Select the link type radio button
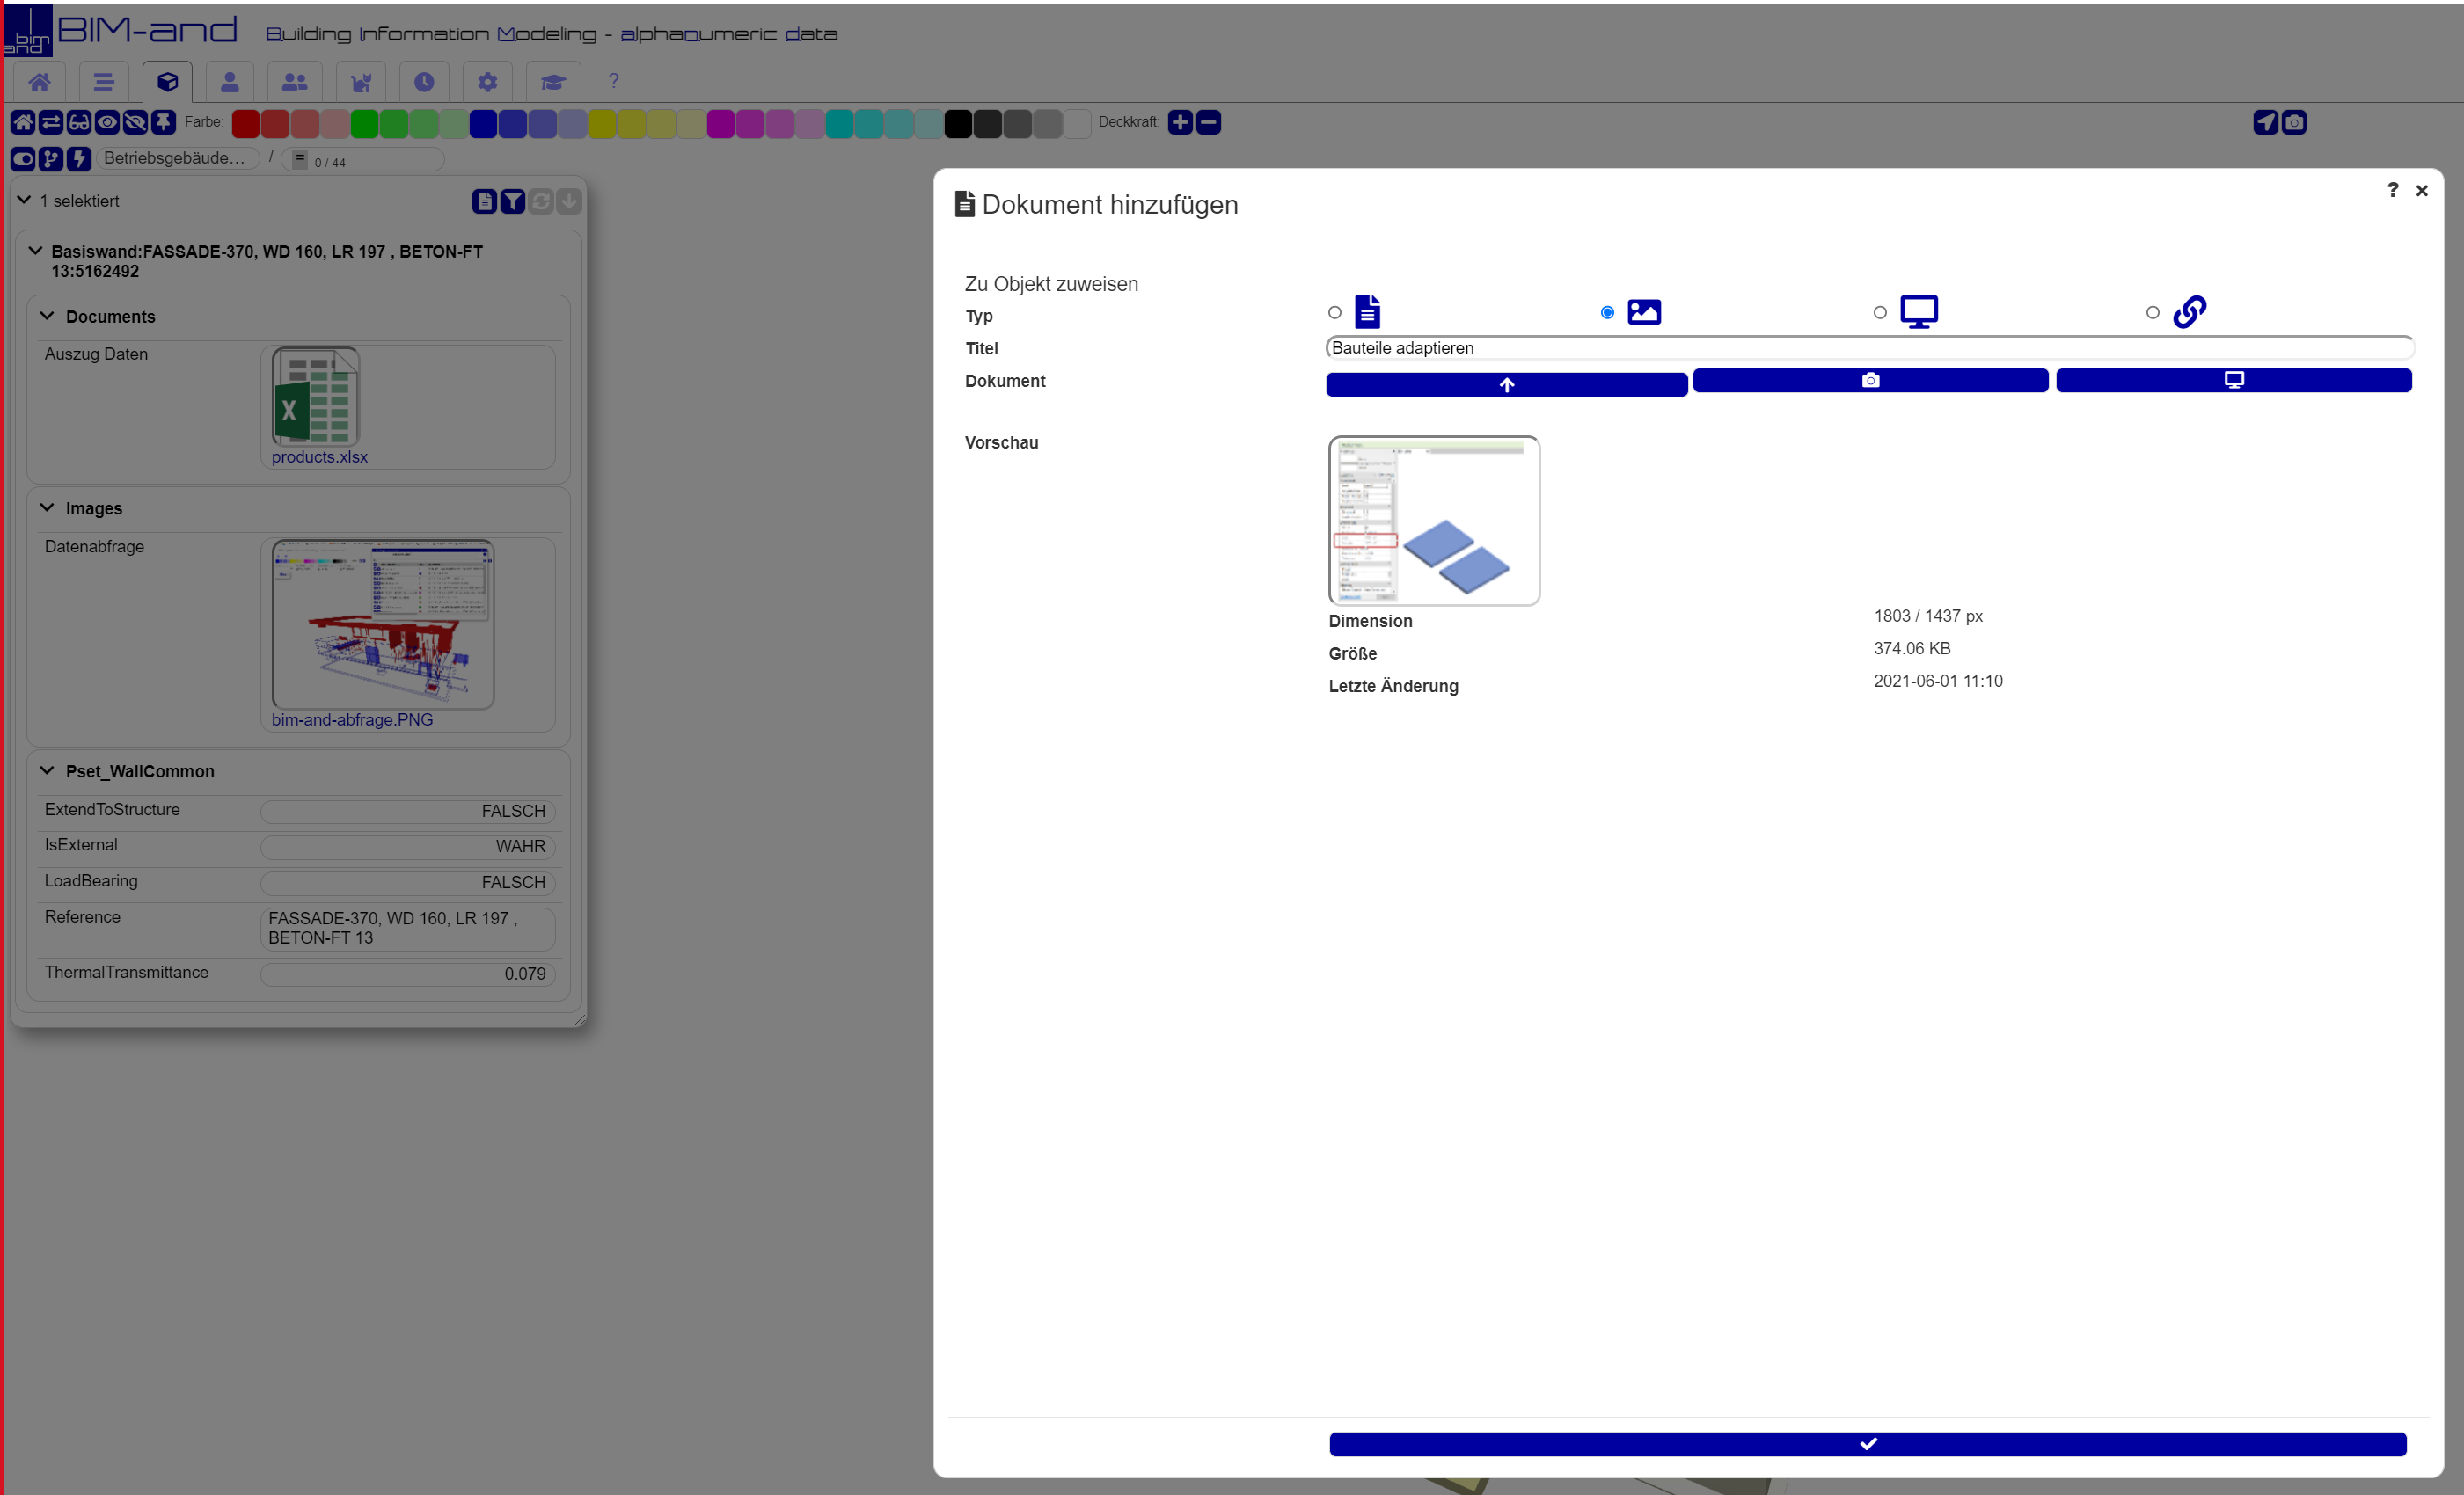The width and height of the screenshot is (2464, 1495). (2153, 313)
